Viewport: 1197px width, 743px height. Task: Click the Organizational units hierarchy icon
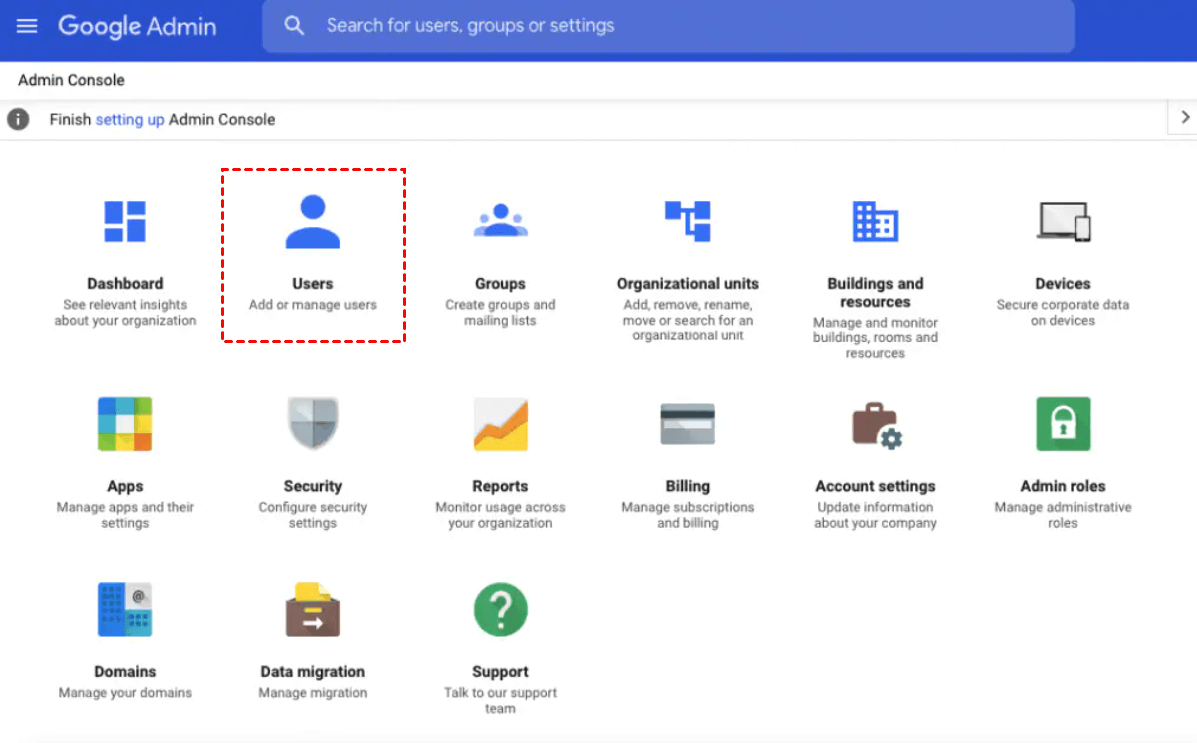pos(688,221)
